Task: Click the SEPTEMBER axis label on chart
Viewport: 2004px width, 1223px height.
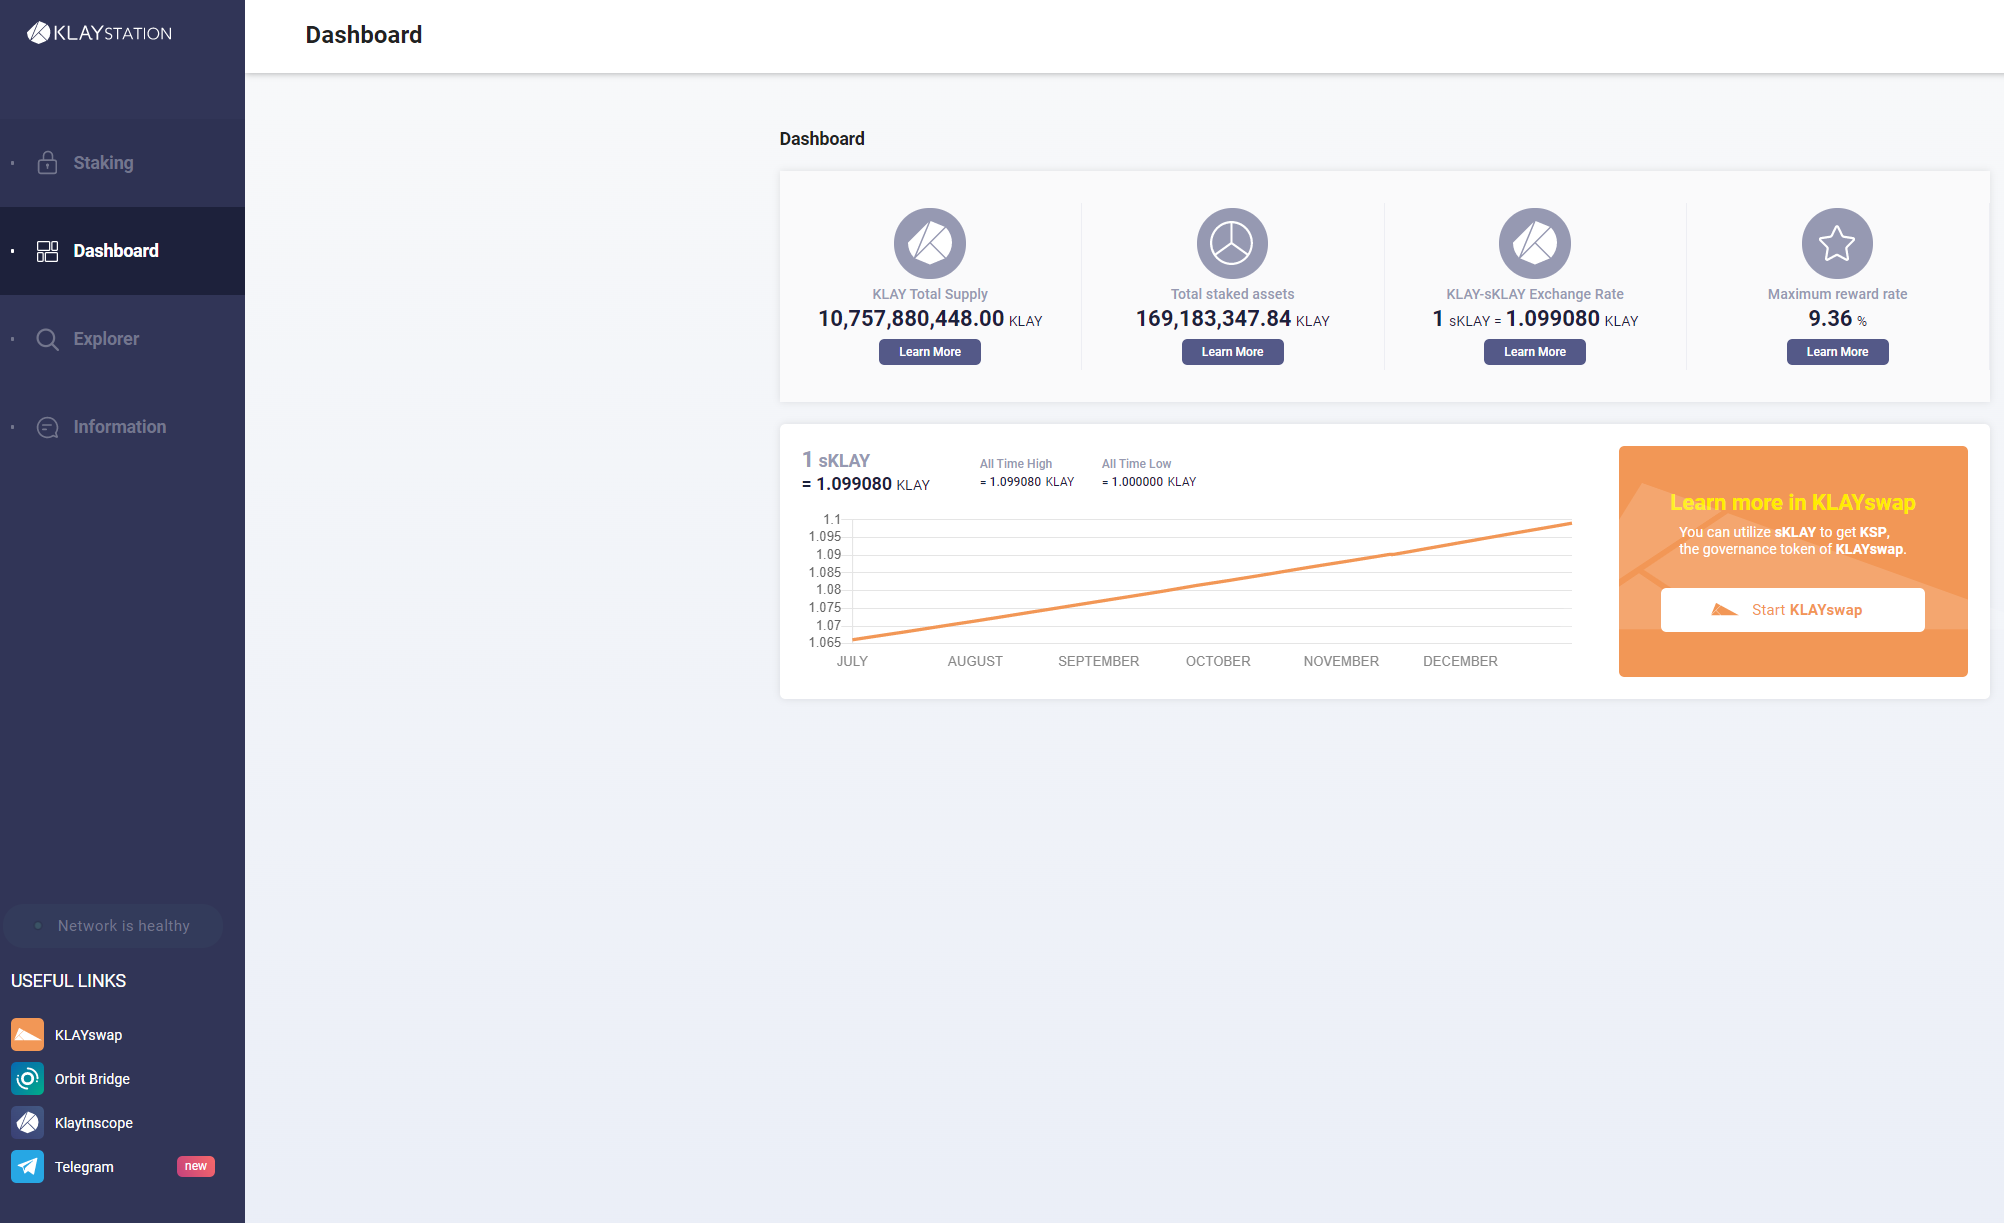Action: click(x=1098, y=662)
